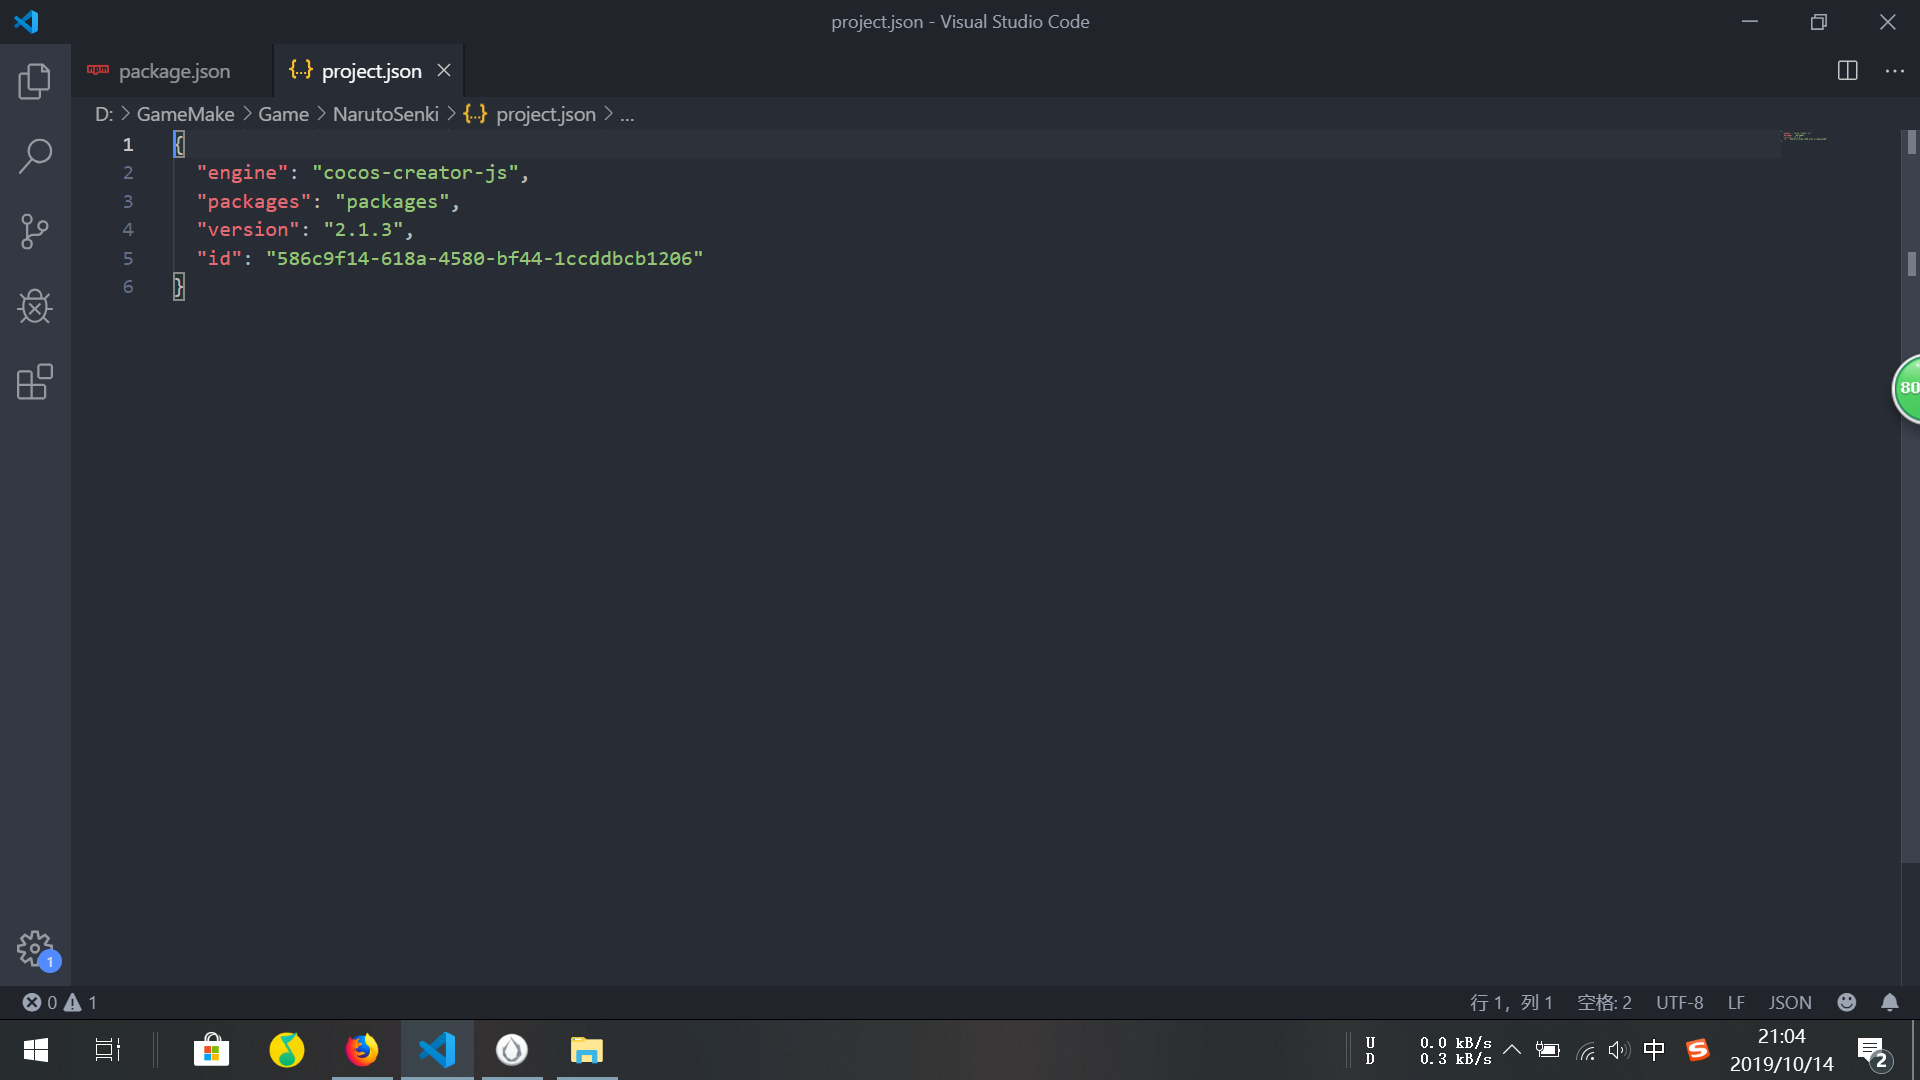The image size is (1920, 1080).
Task: Open the Search view icon
Action: click(35, 156)
